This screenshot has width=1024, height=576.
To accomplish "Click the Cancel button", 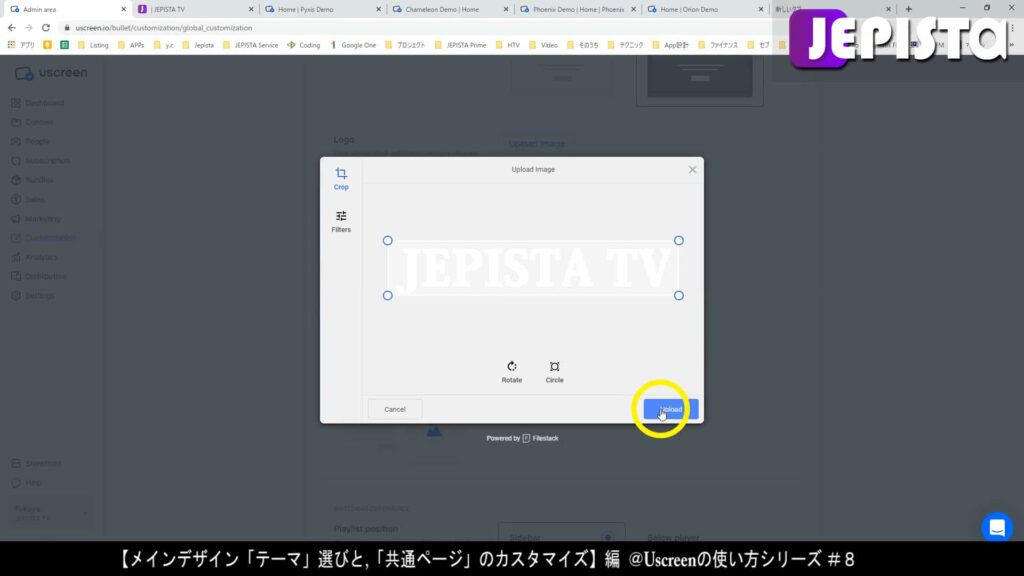I will 394,409.
